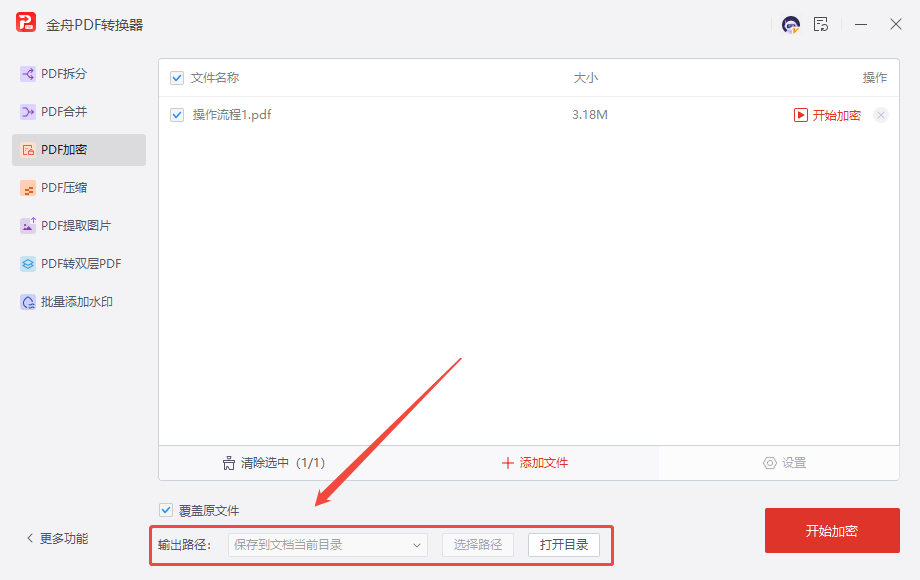Go back with 更多功能
This screenshot has height=580, width=920.
(58, 538)
